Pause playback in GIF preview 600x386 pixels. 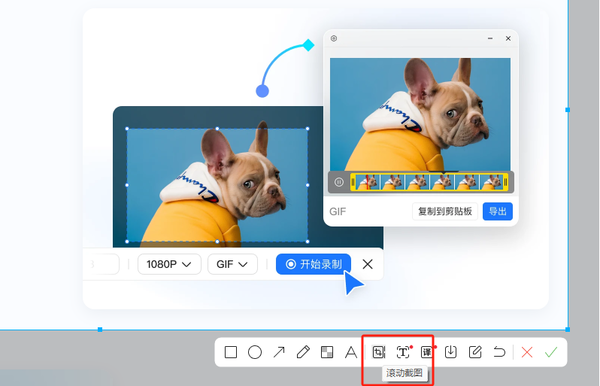click(x=339, y=182)
